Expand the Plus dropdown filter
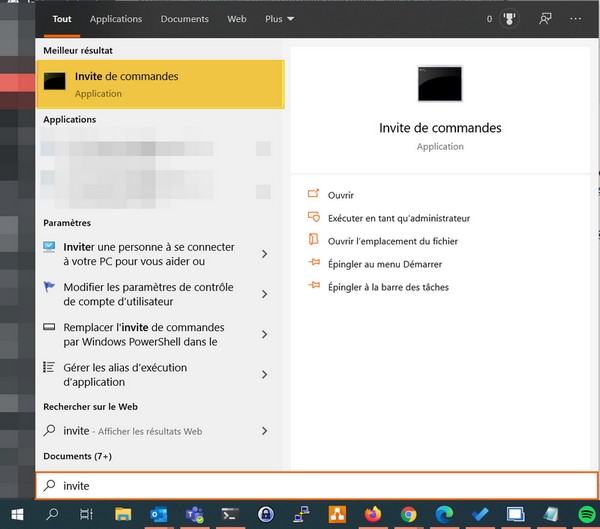 [279, 19]
